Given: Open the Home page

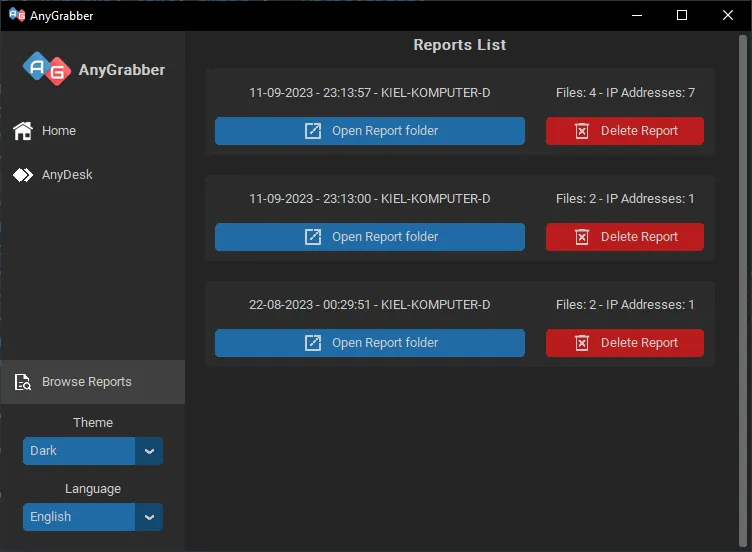Looking at the screenshot, I should 93,130.
